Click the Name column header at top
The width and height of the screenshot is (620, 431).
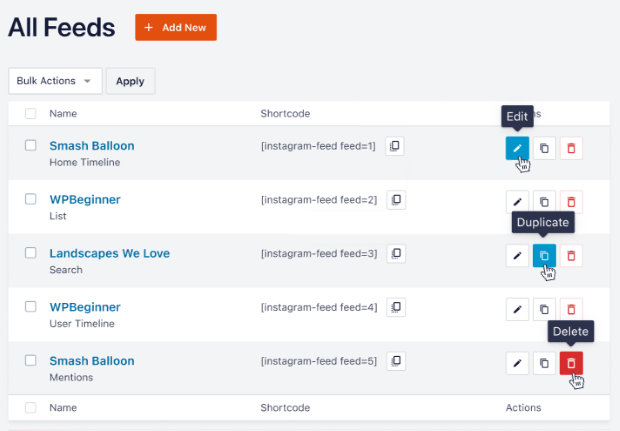[x=63, y=113]
